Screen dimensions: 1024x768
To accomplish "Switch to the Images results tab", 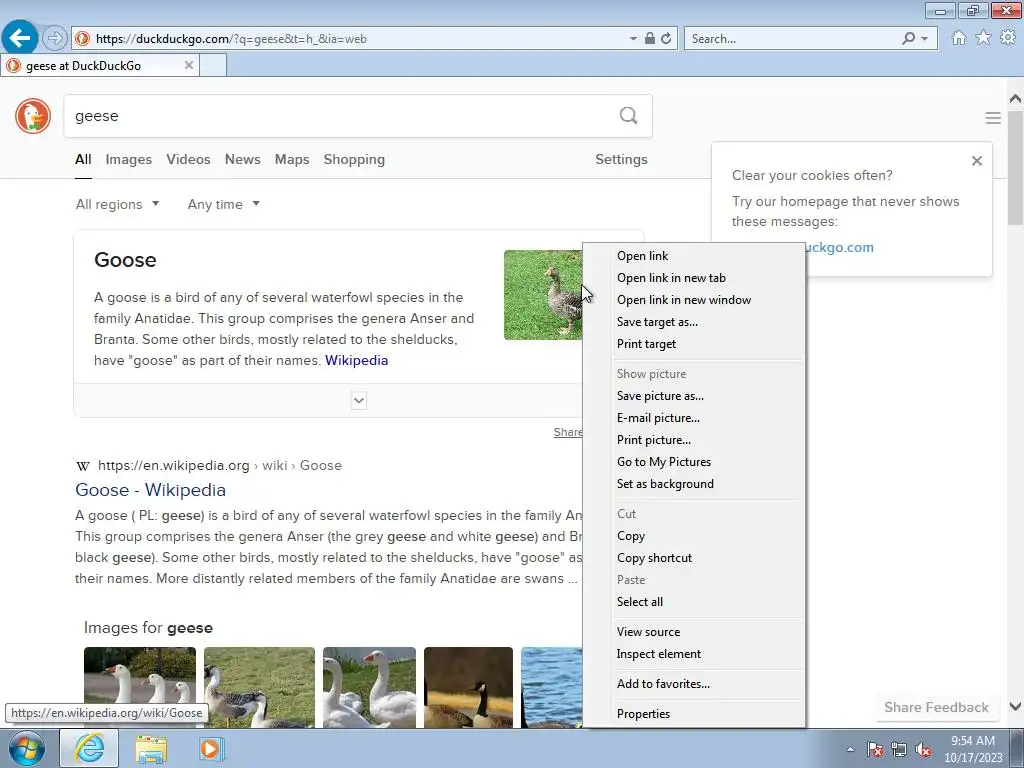I will pyautogui.click(x=129, y=159).
